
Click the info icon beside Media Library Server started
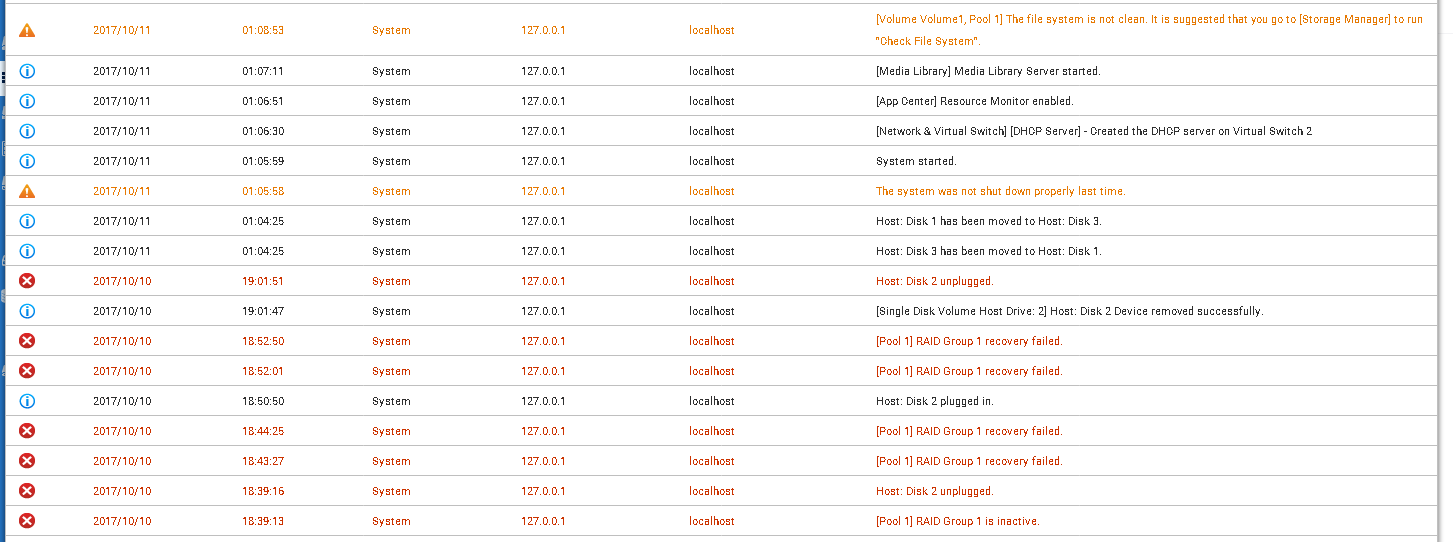click(27, 71)
